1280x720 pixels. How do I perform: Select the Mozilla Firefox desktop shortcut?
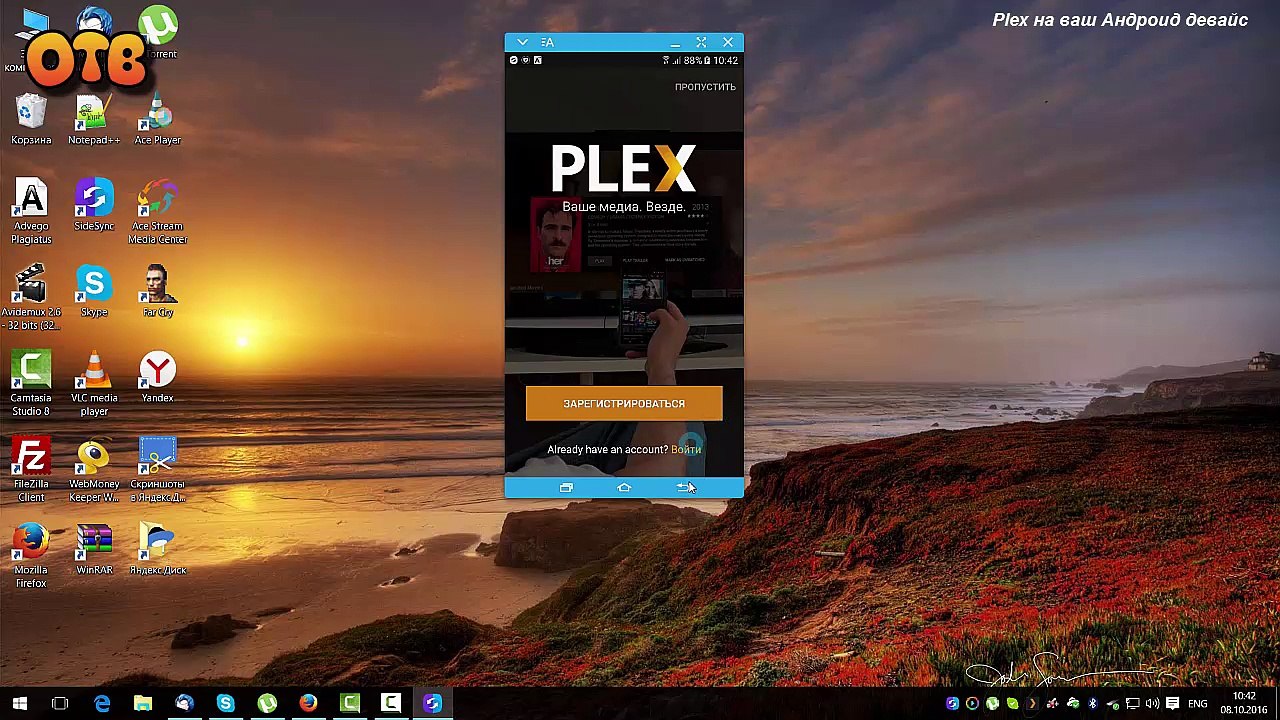31,556
